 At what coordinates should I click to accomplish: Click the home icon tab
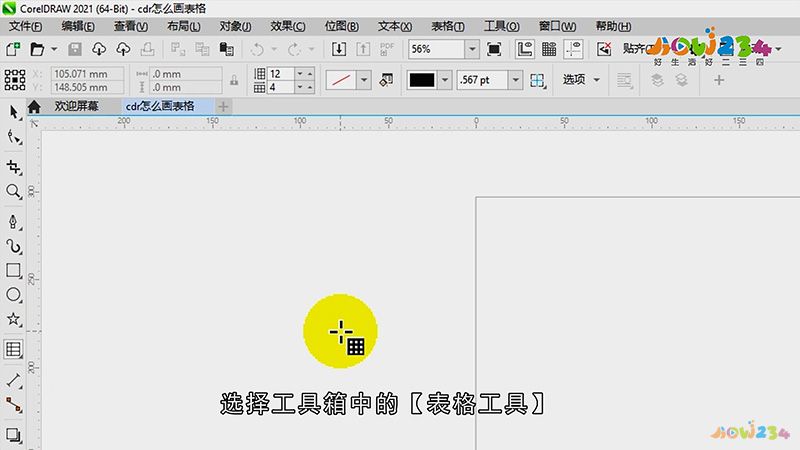pyautogui.click(x=34, y=107)
